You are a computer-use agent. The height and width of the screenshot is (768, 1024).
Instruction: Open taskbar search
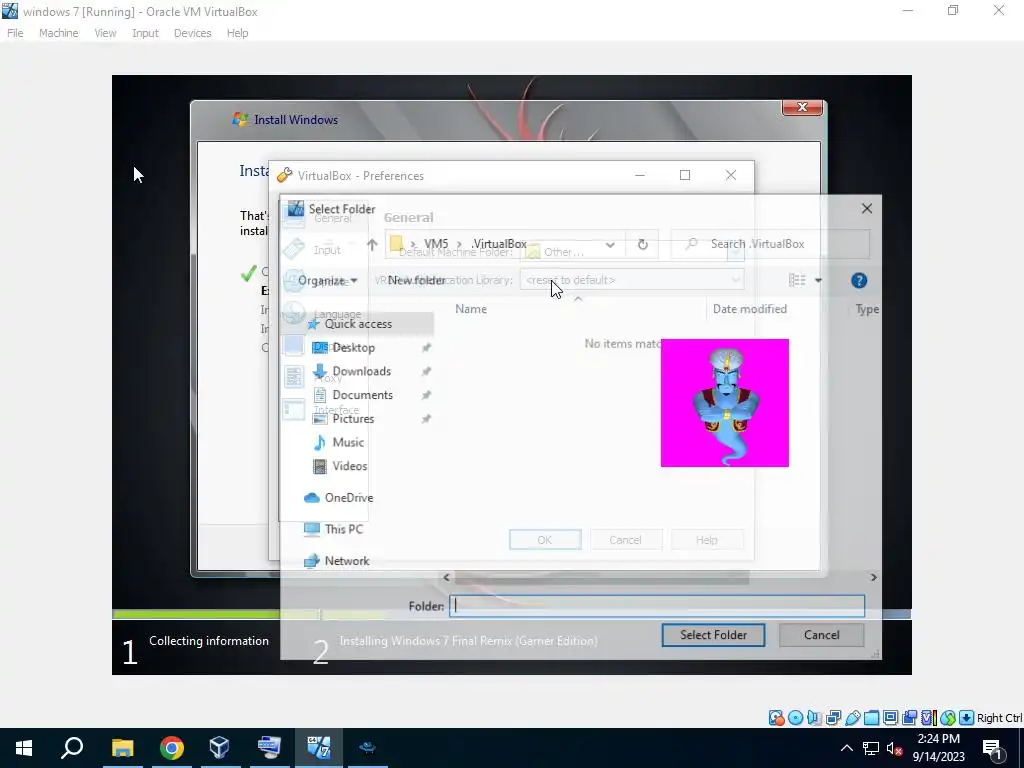[72, 748]
